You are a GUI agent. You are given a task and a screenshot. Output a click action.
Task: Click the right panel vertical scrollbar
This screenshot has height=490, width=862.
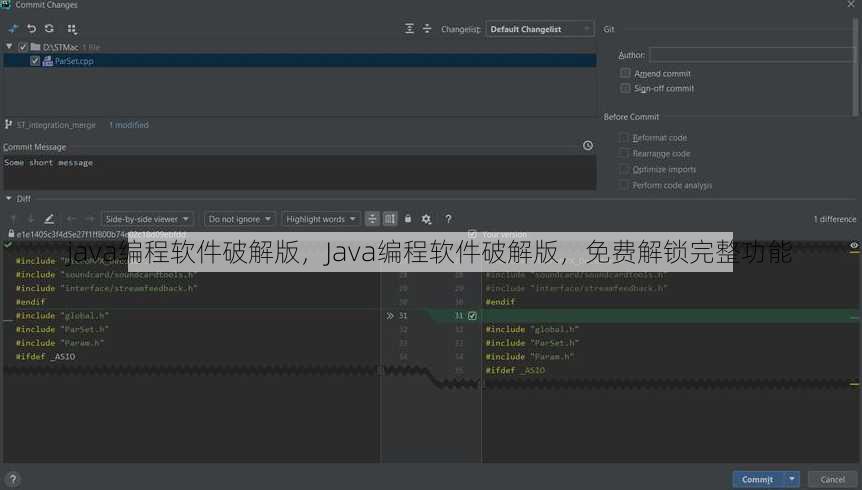click(855, 67)
